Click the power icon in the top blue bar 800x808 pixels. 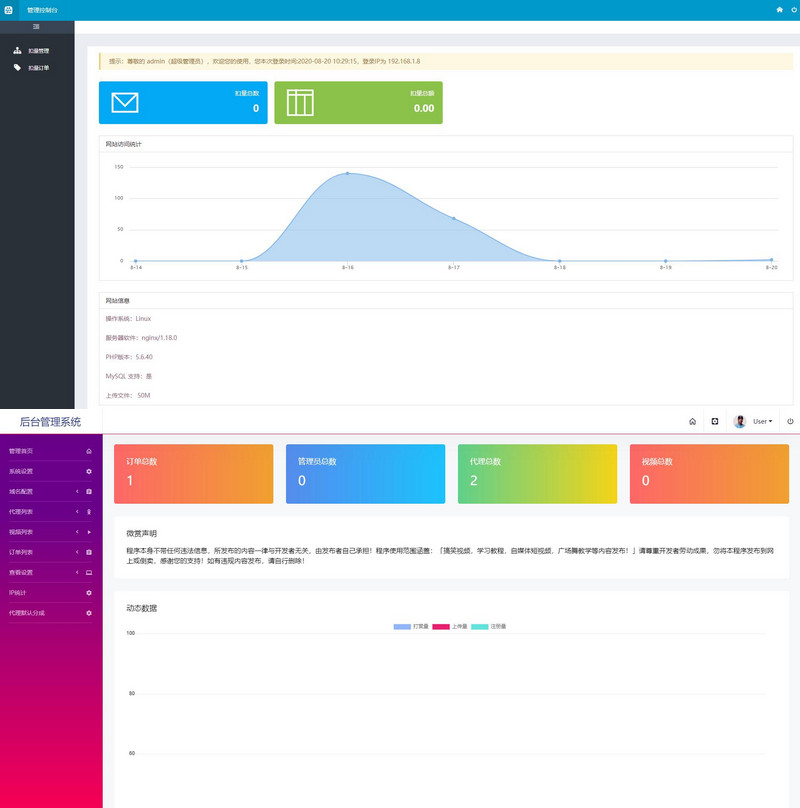(x=794, y=10)
